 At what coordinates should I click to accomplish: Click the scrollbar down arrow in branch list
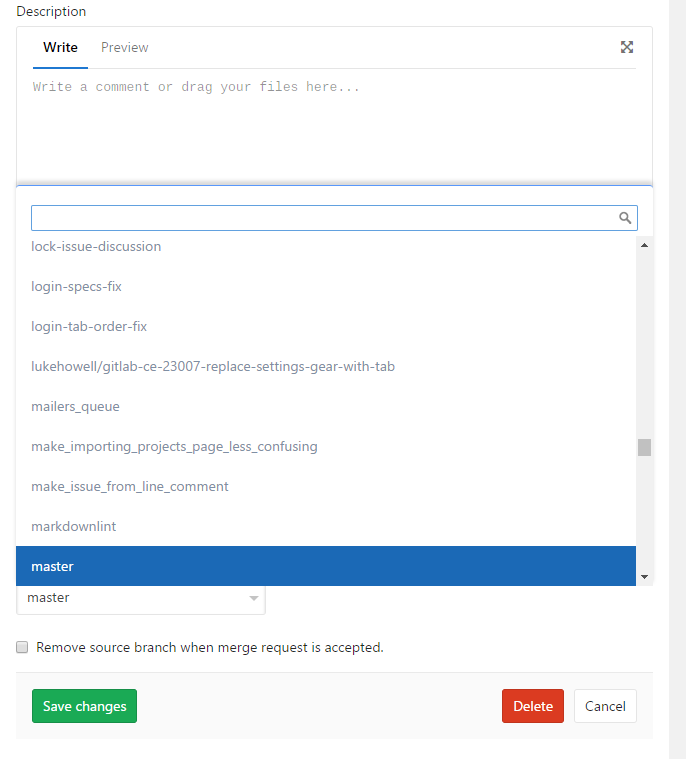tap(644, 577)
